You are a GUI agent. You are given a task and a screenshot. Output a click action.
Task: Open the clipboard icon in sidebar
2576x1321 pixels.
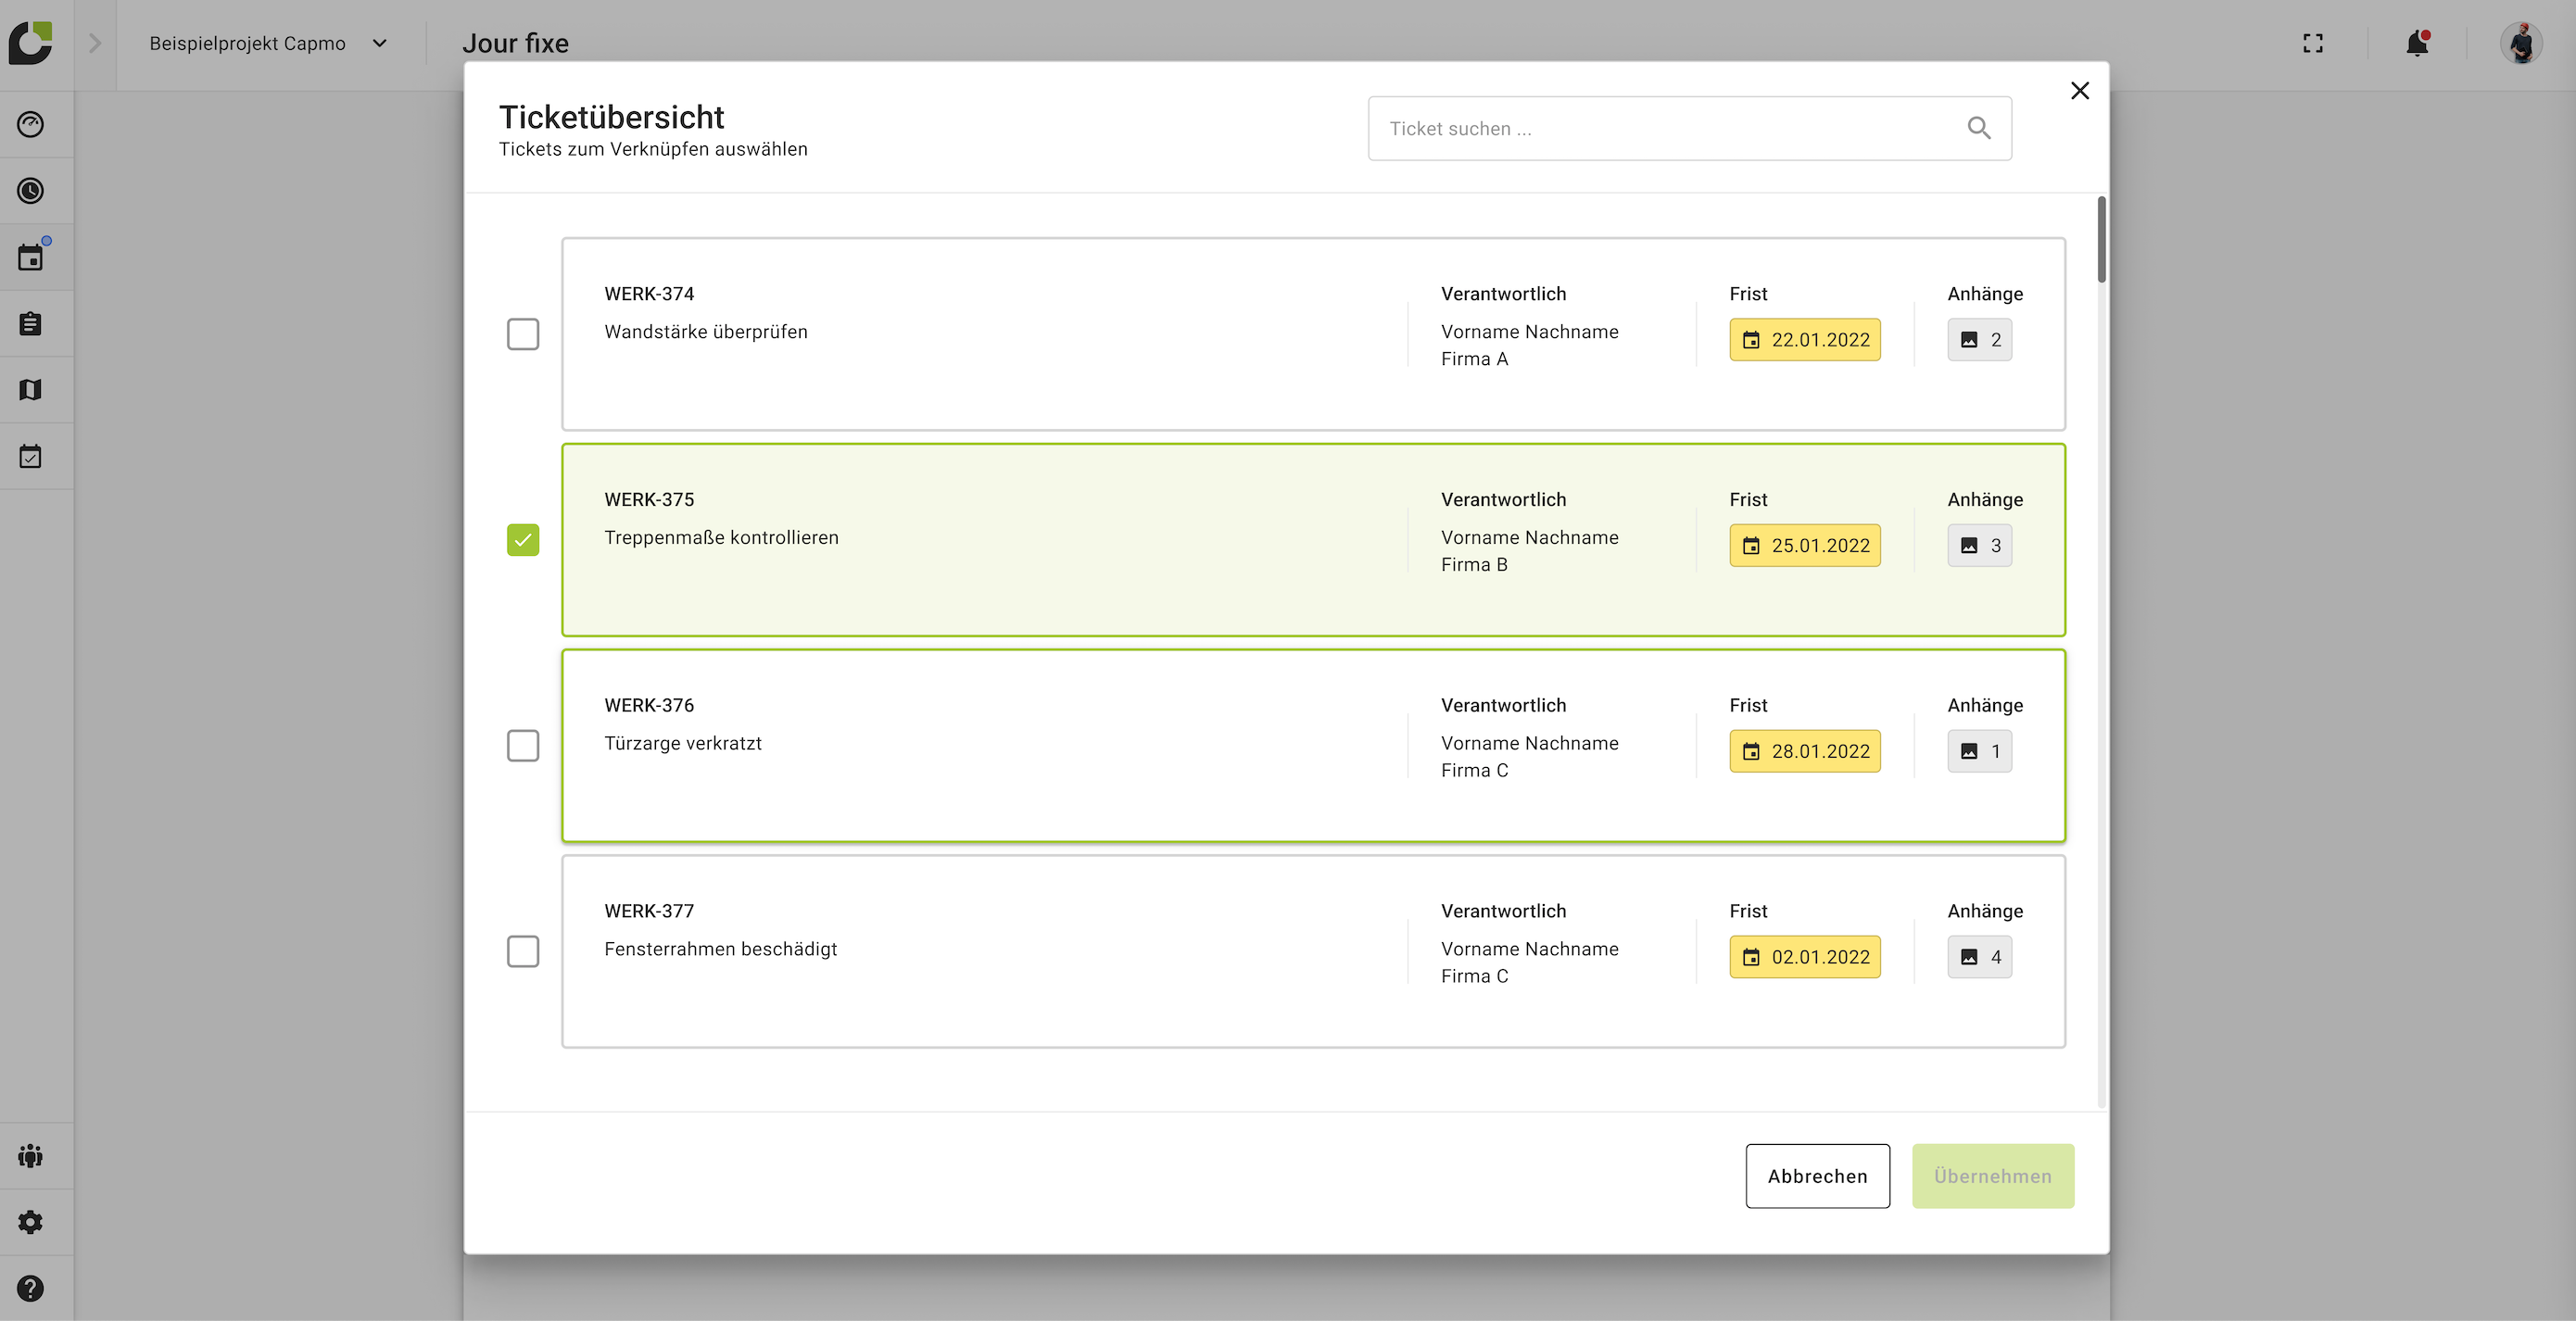tap(31, 324)
